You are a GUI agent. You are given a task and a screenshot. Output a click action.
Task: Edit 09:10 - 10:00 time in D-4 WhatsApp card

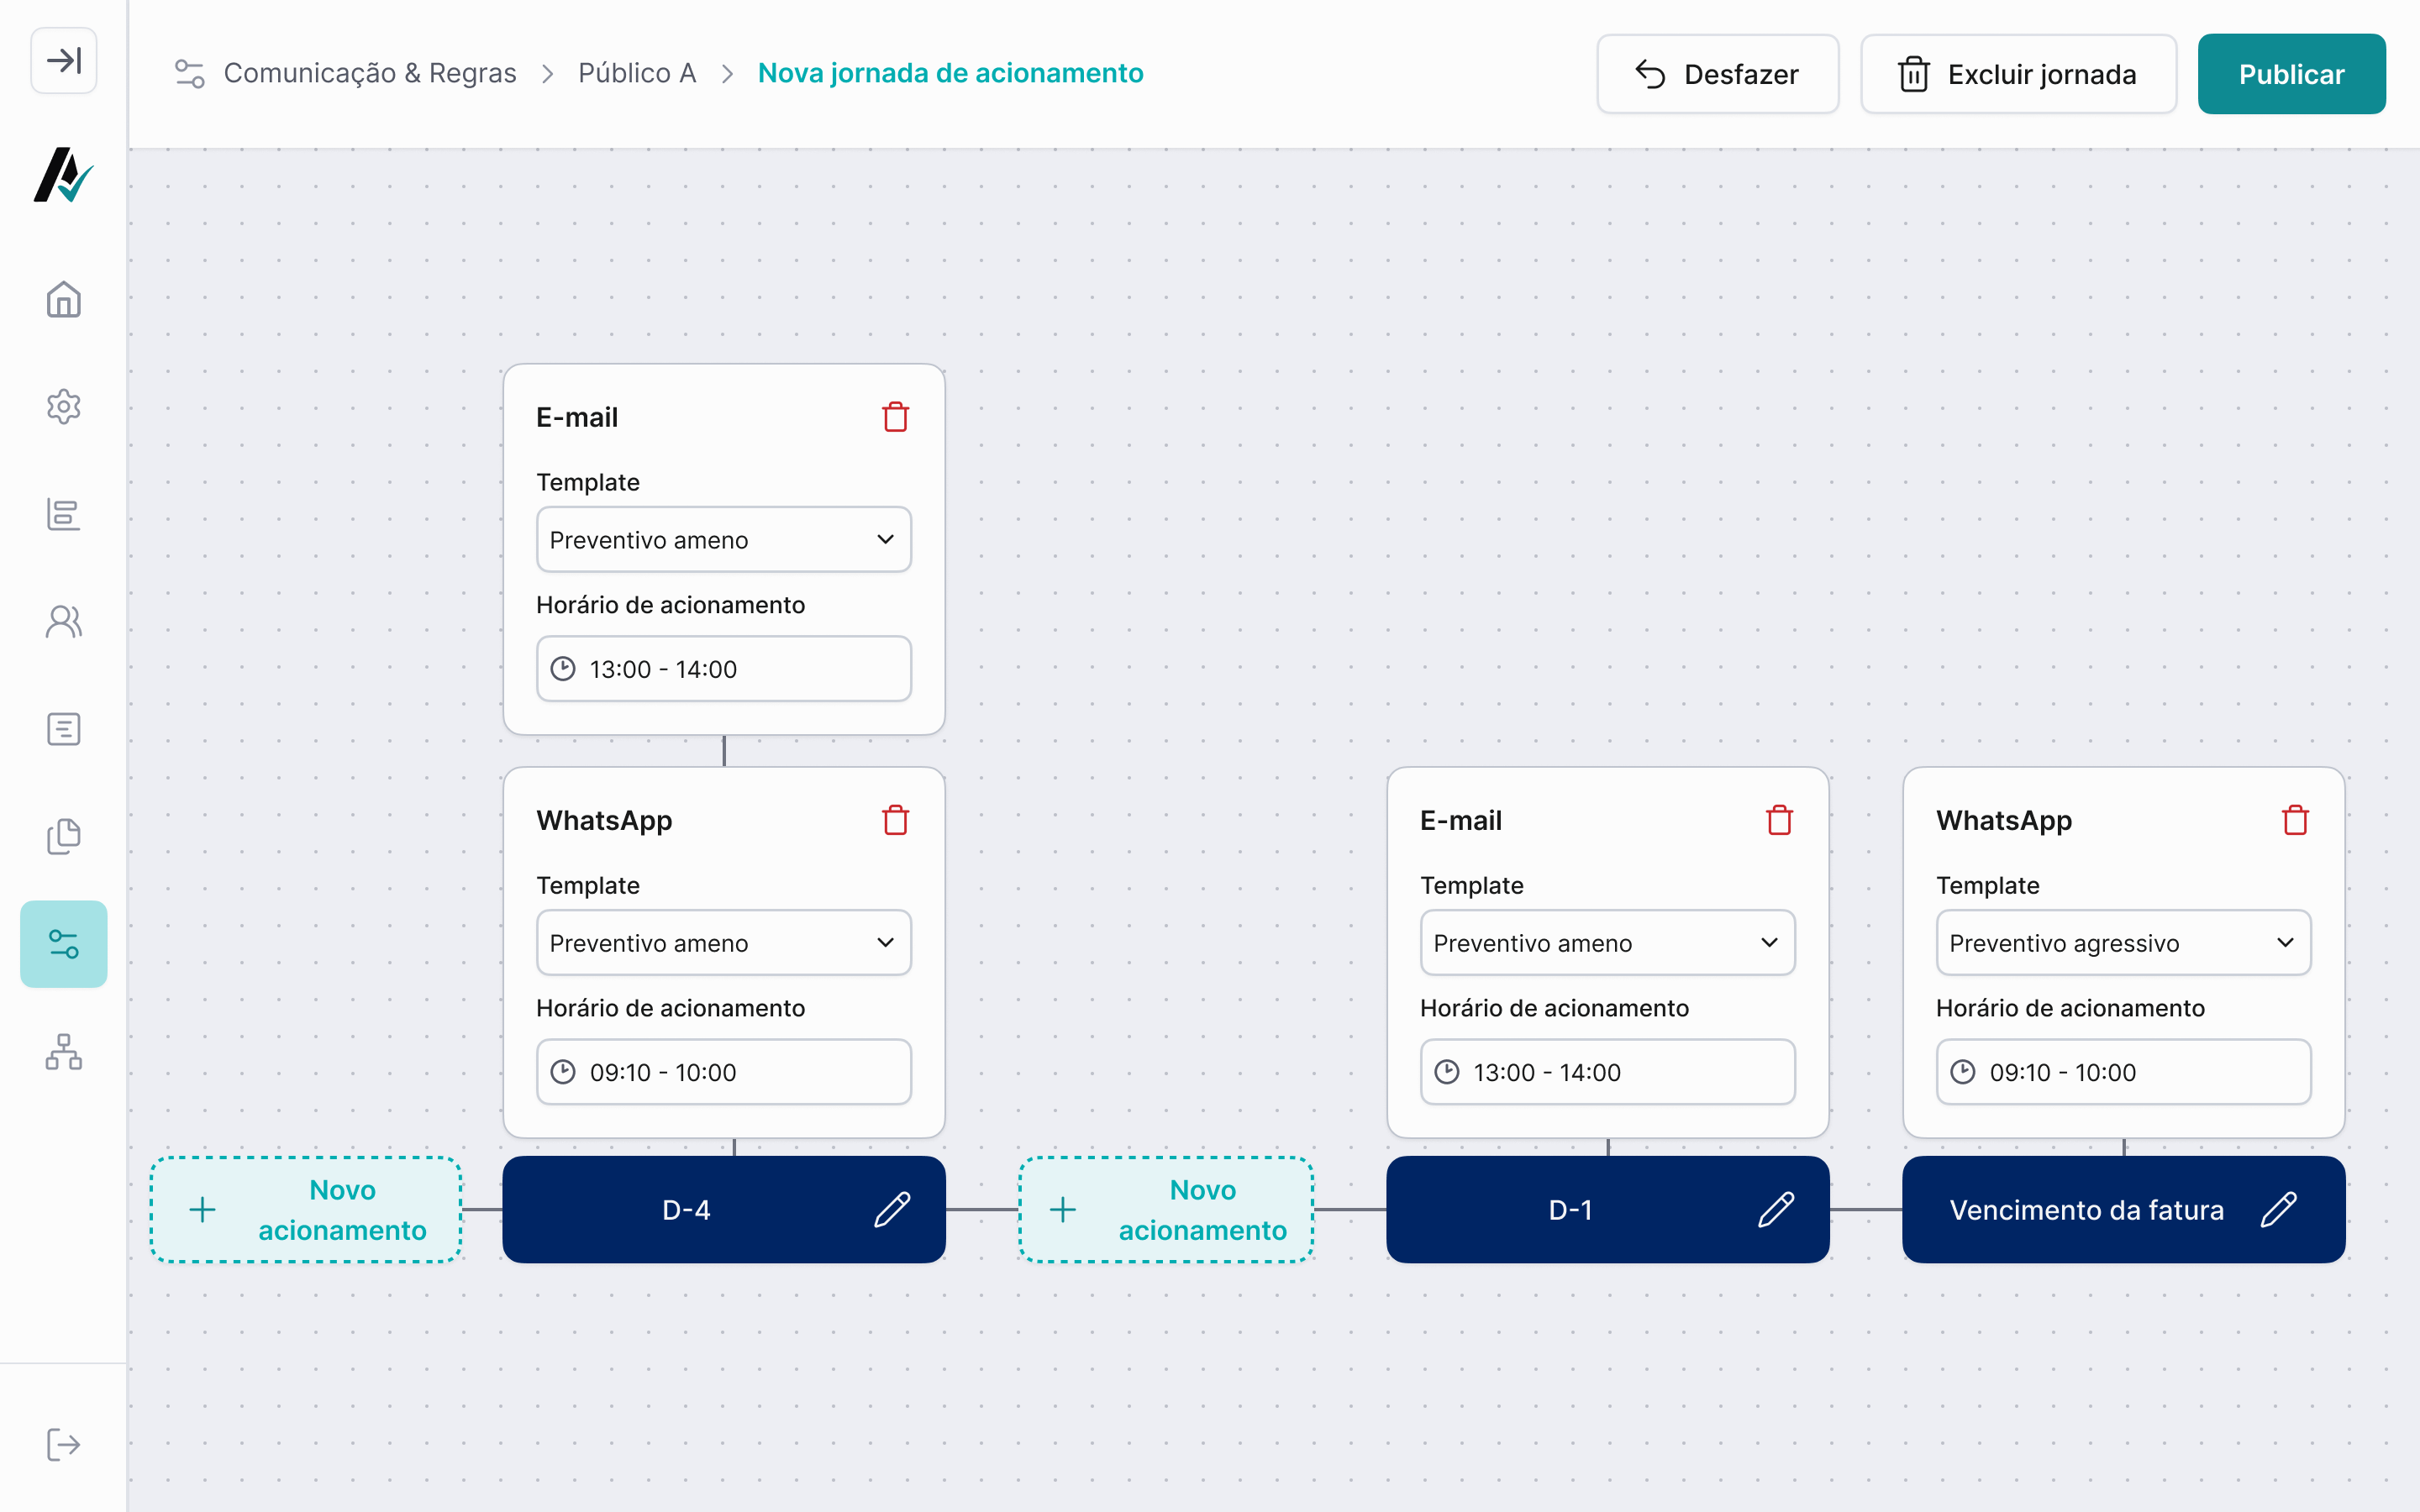[724, 1072]
